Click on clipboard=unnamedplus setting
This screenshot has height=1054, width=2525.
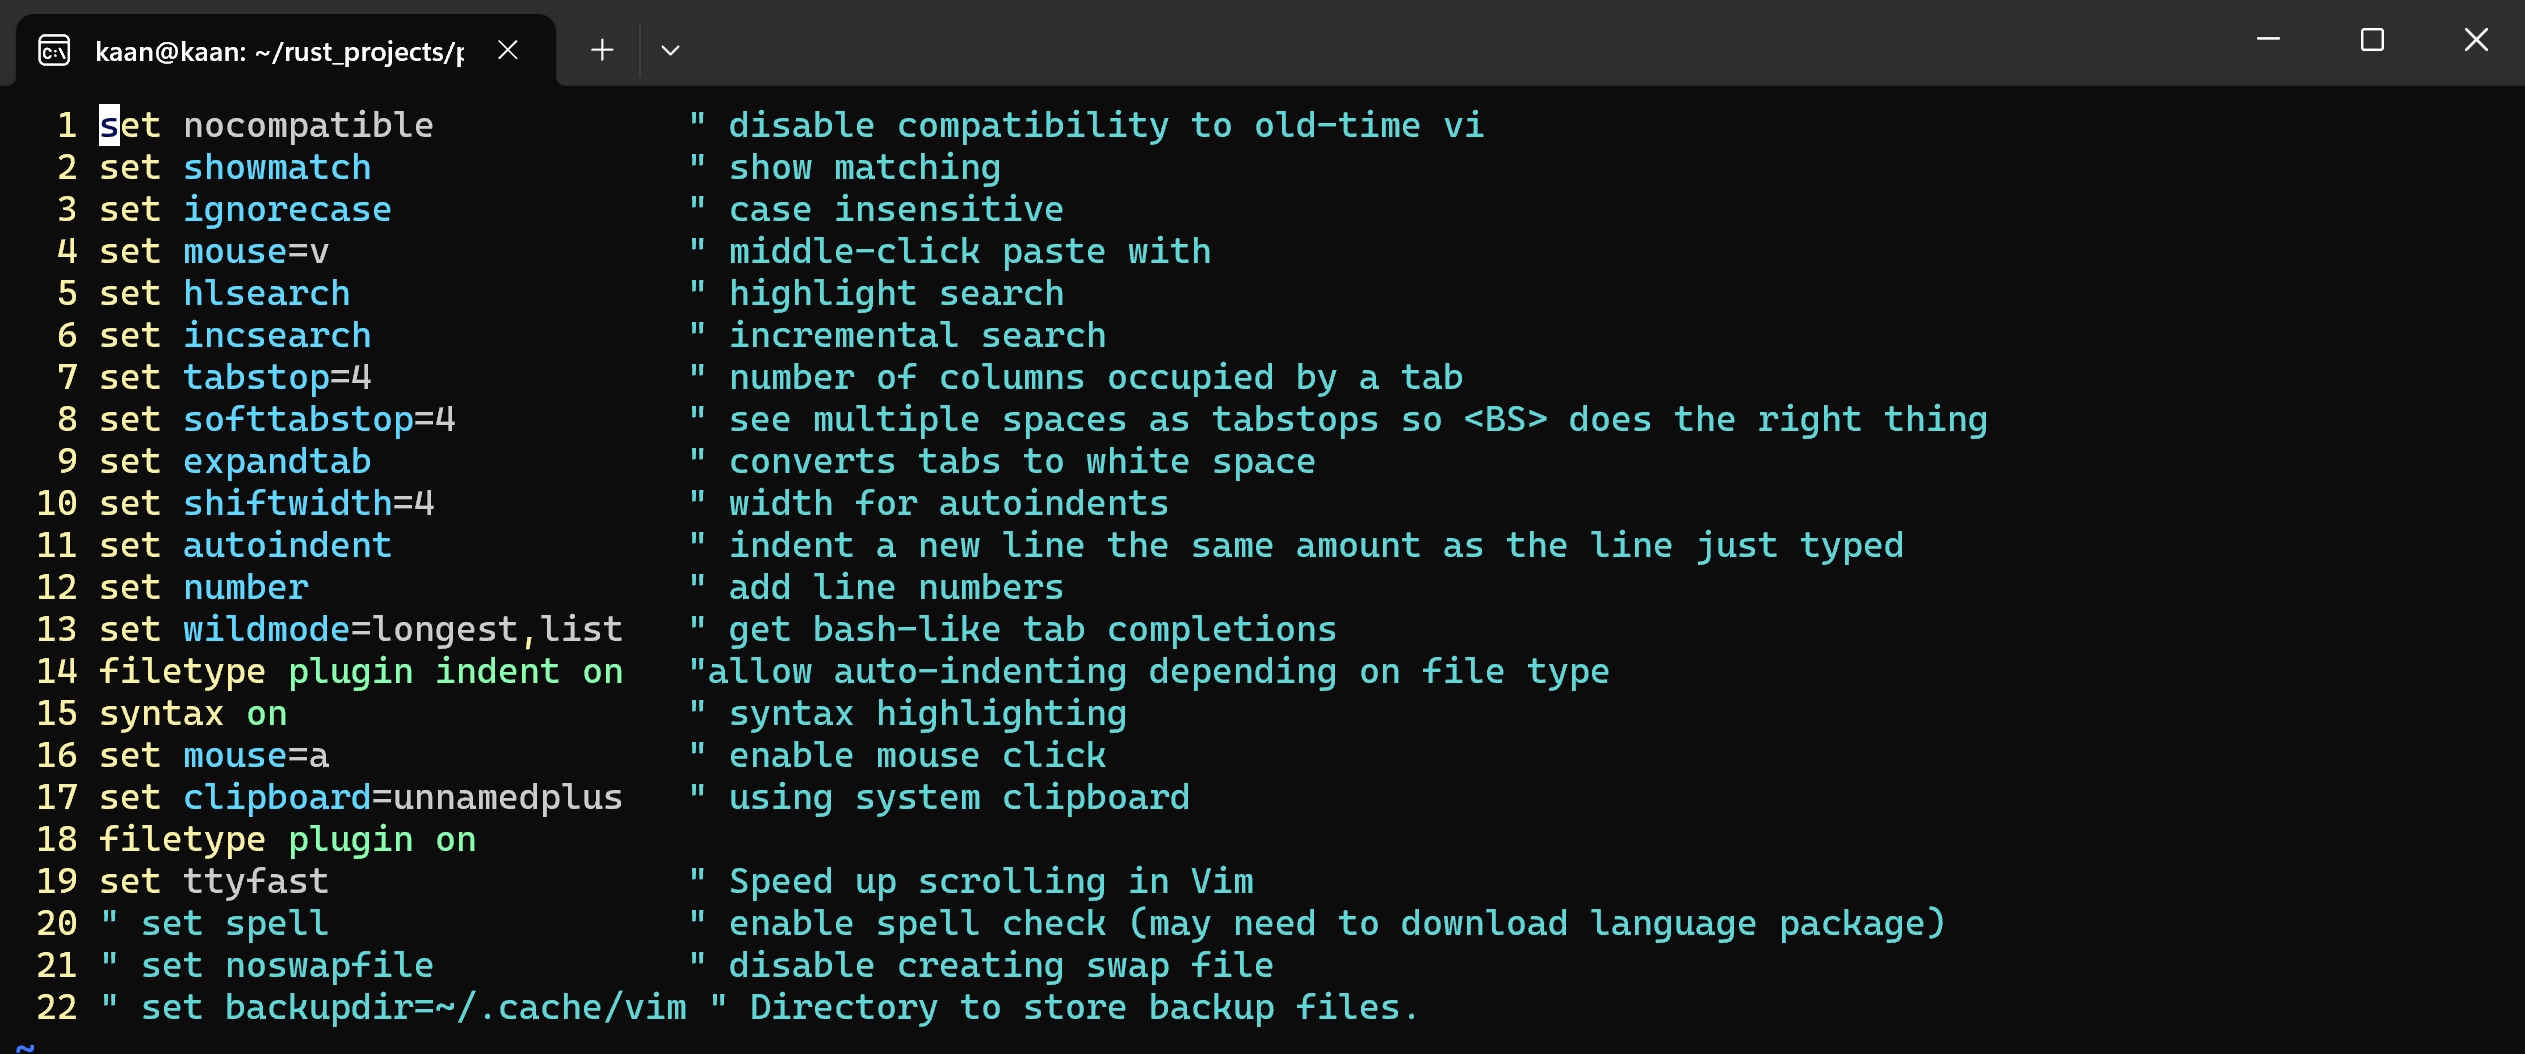tap(402, 798)
